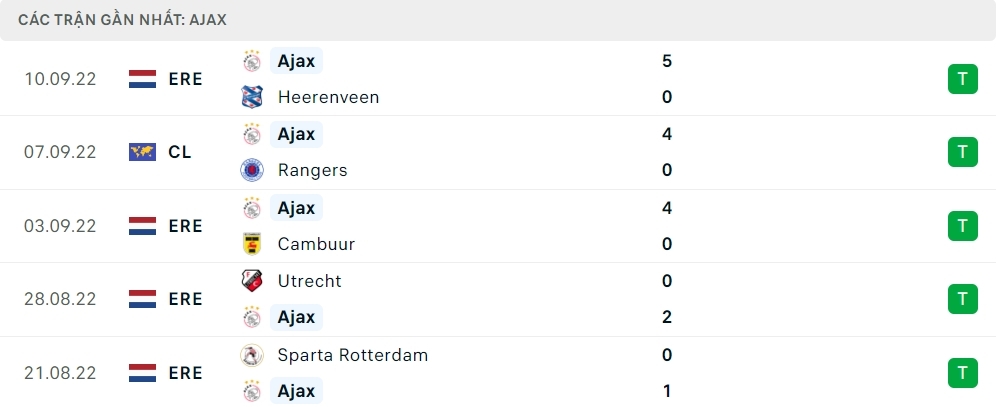Click the Ajax crest in the Rangers match
The height and width of the screenshot is (407, 997).
coord(252,134)
